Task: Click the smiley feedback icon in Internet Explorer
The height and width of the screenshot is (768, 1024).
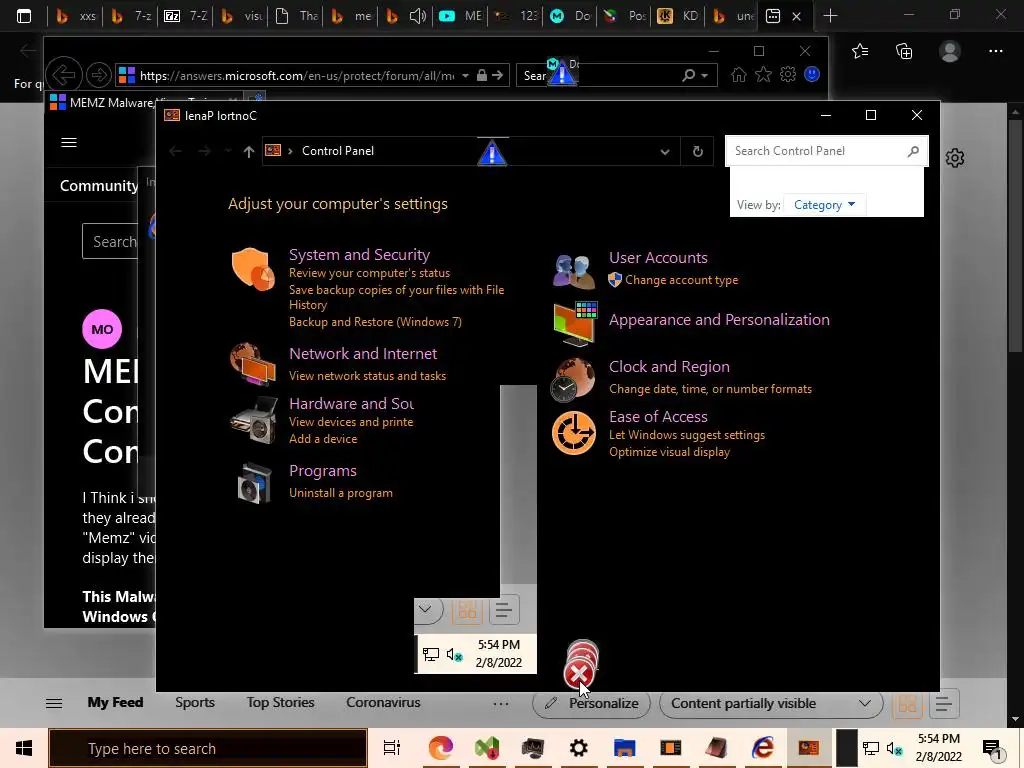Action: click(x=812, y=74)
